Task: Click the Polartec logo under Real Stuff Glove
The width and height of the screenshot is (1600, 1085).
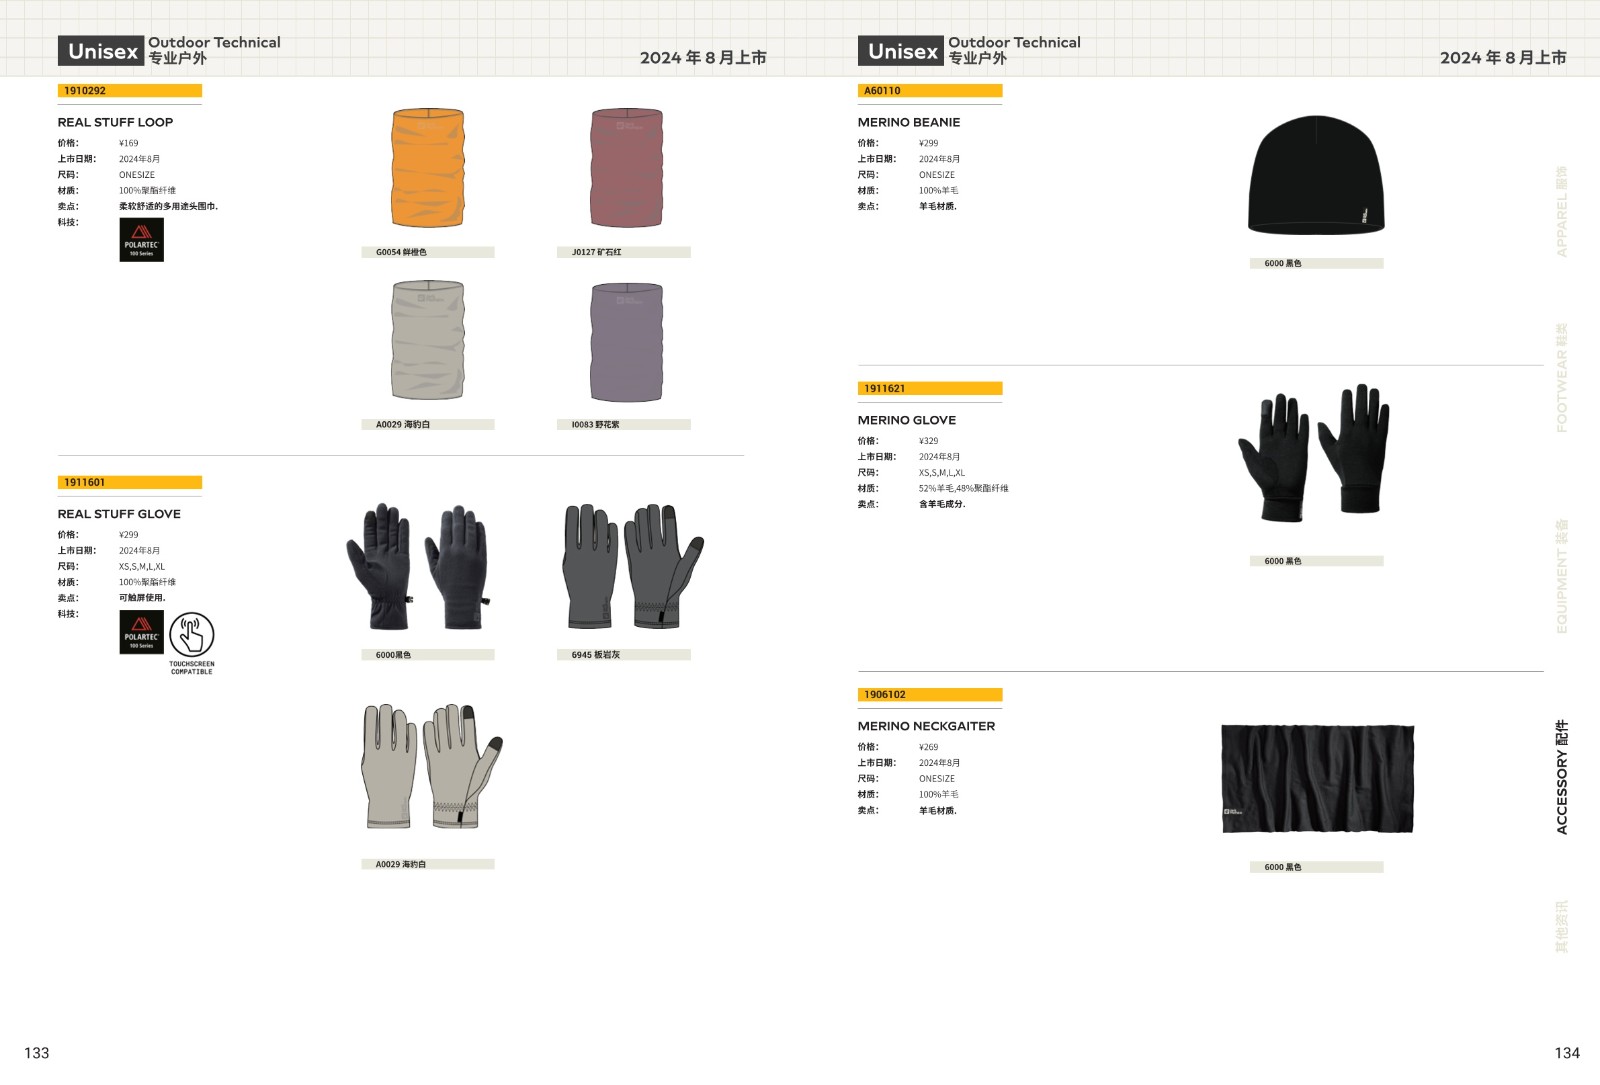Action: tap(141, 632)
